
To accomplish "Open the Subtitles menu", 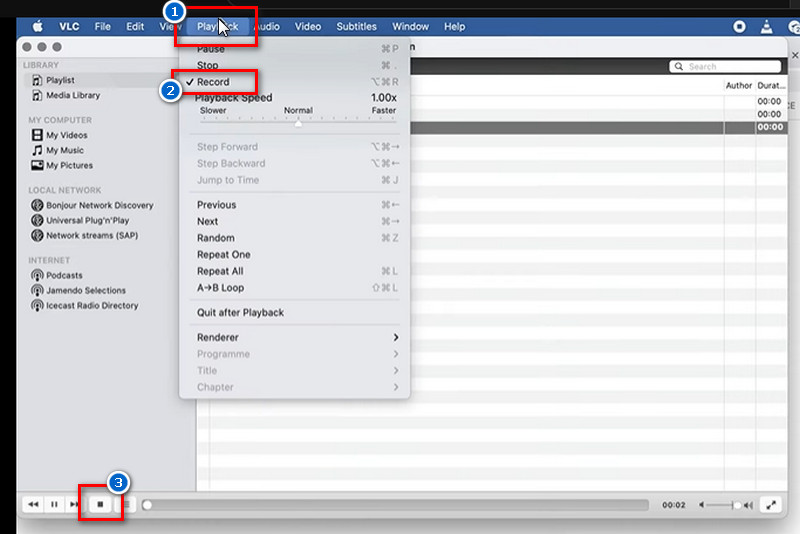I will click(356, 27).
